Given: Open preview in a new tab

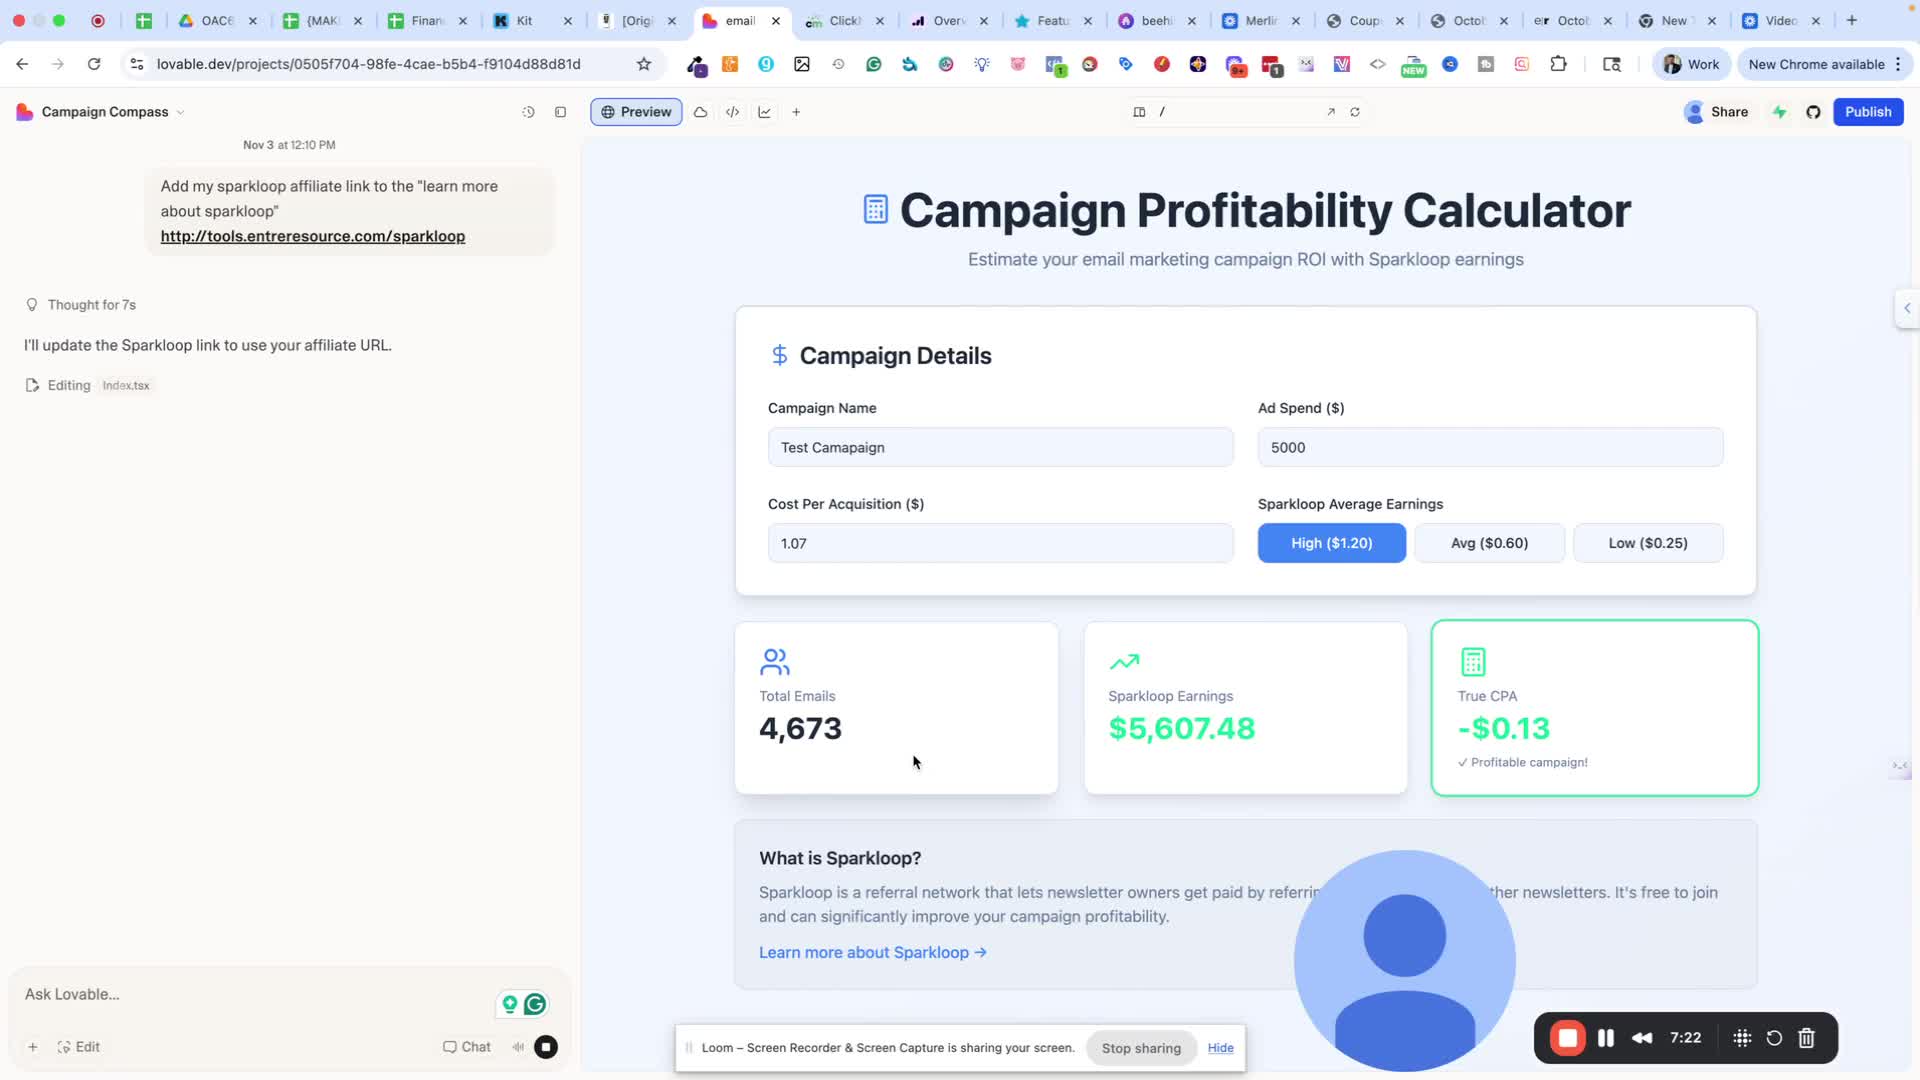Looking at the screenshot, I should tap(1331, 112).
